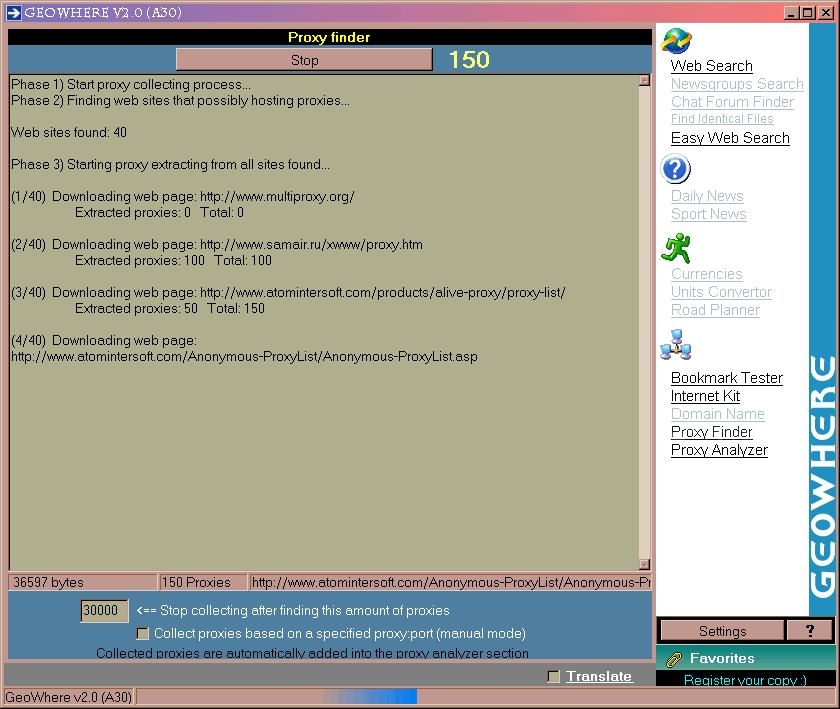Viewport: 840px width, 709px height.
Task: Click 'Extracted proxies: 100 Total: 100' line
Action: pos(173,260)
